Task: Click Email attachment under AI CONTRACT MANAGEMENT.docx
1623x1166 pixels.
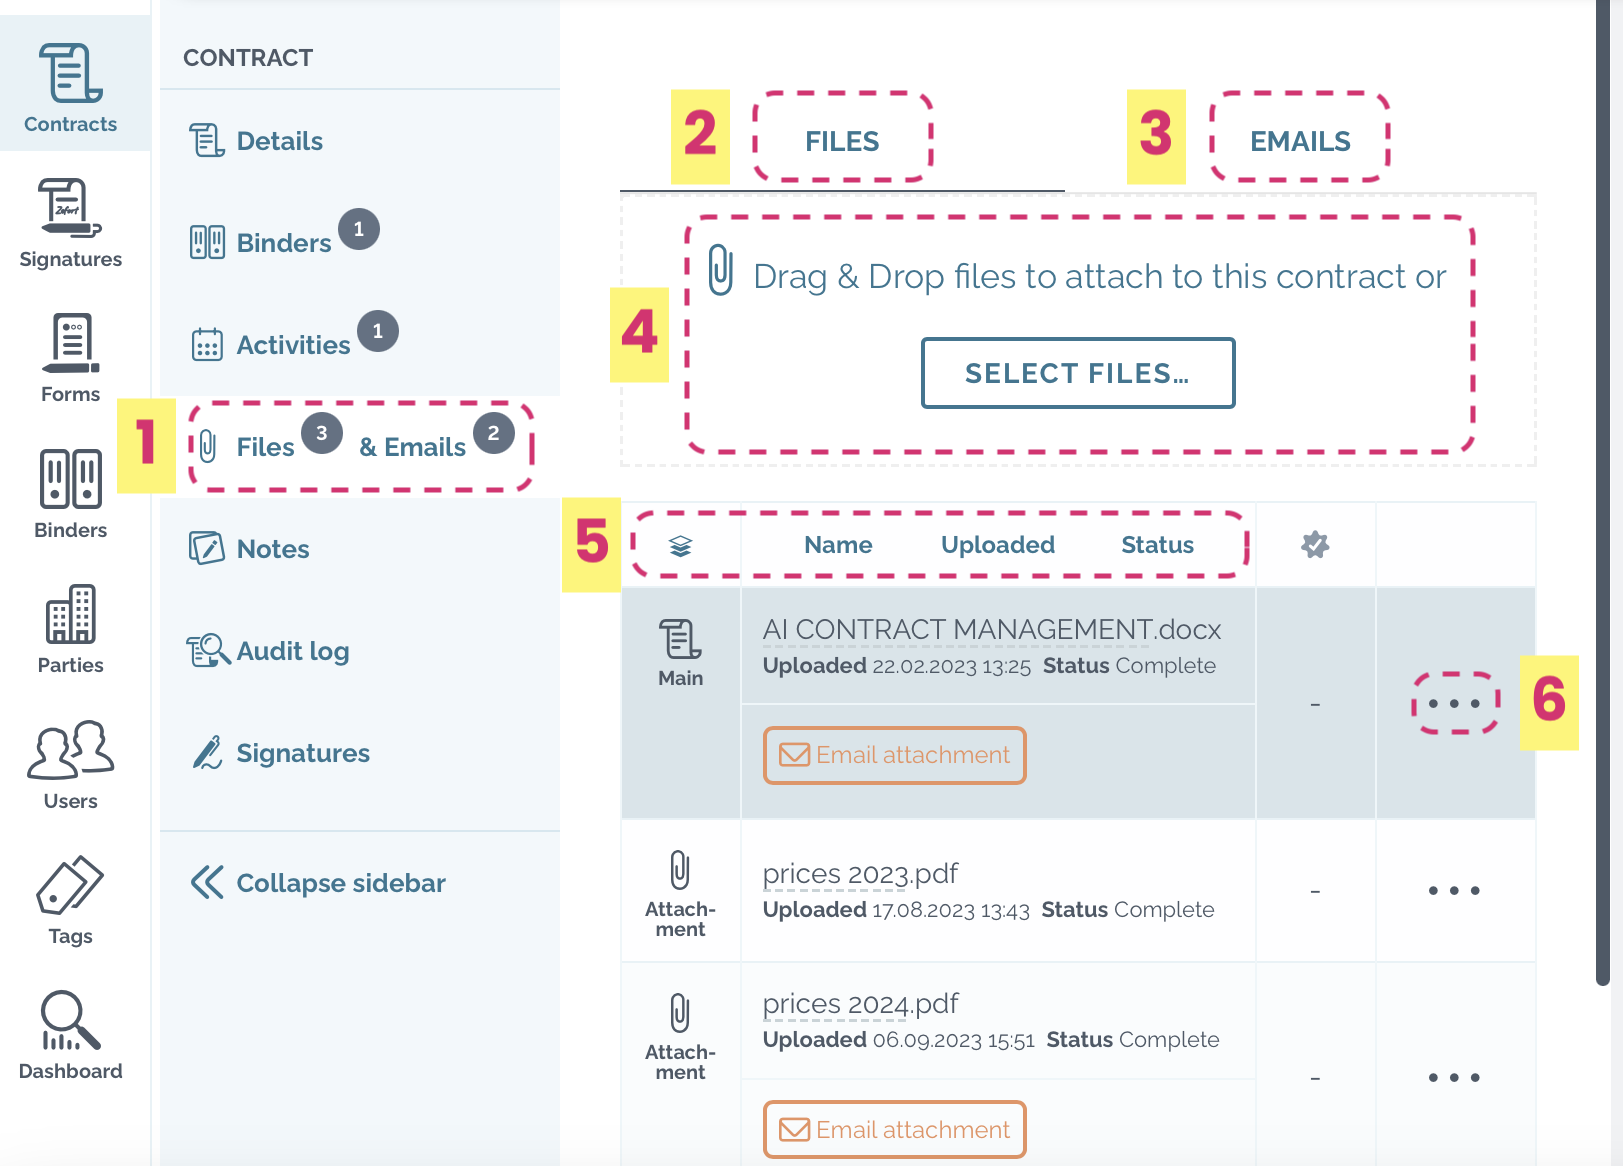Action: click(895, 755)
